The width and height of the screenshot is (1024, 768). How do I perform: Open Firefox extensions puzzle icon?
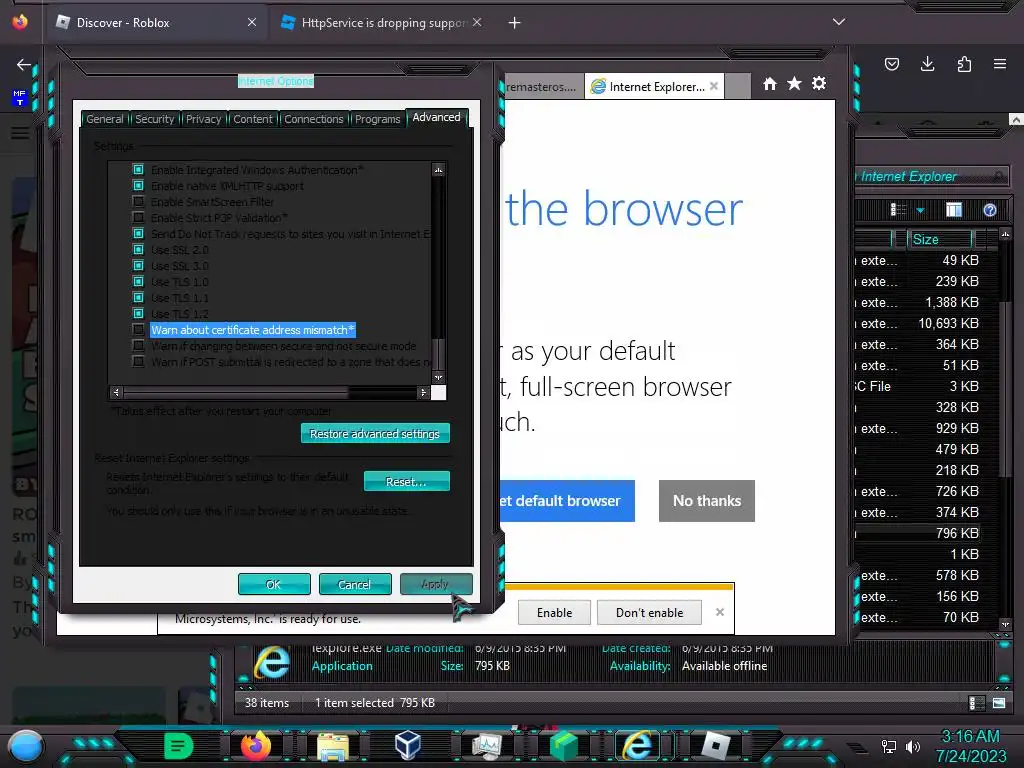click(964, 64)
